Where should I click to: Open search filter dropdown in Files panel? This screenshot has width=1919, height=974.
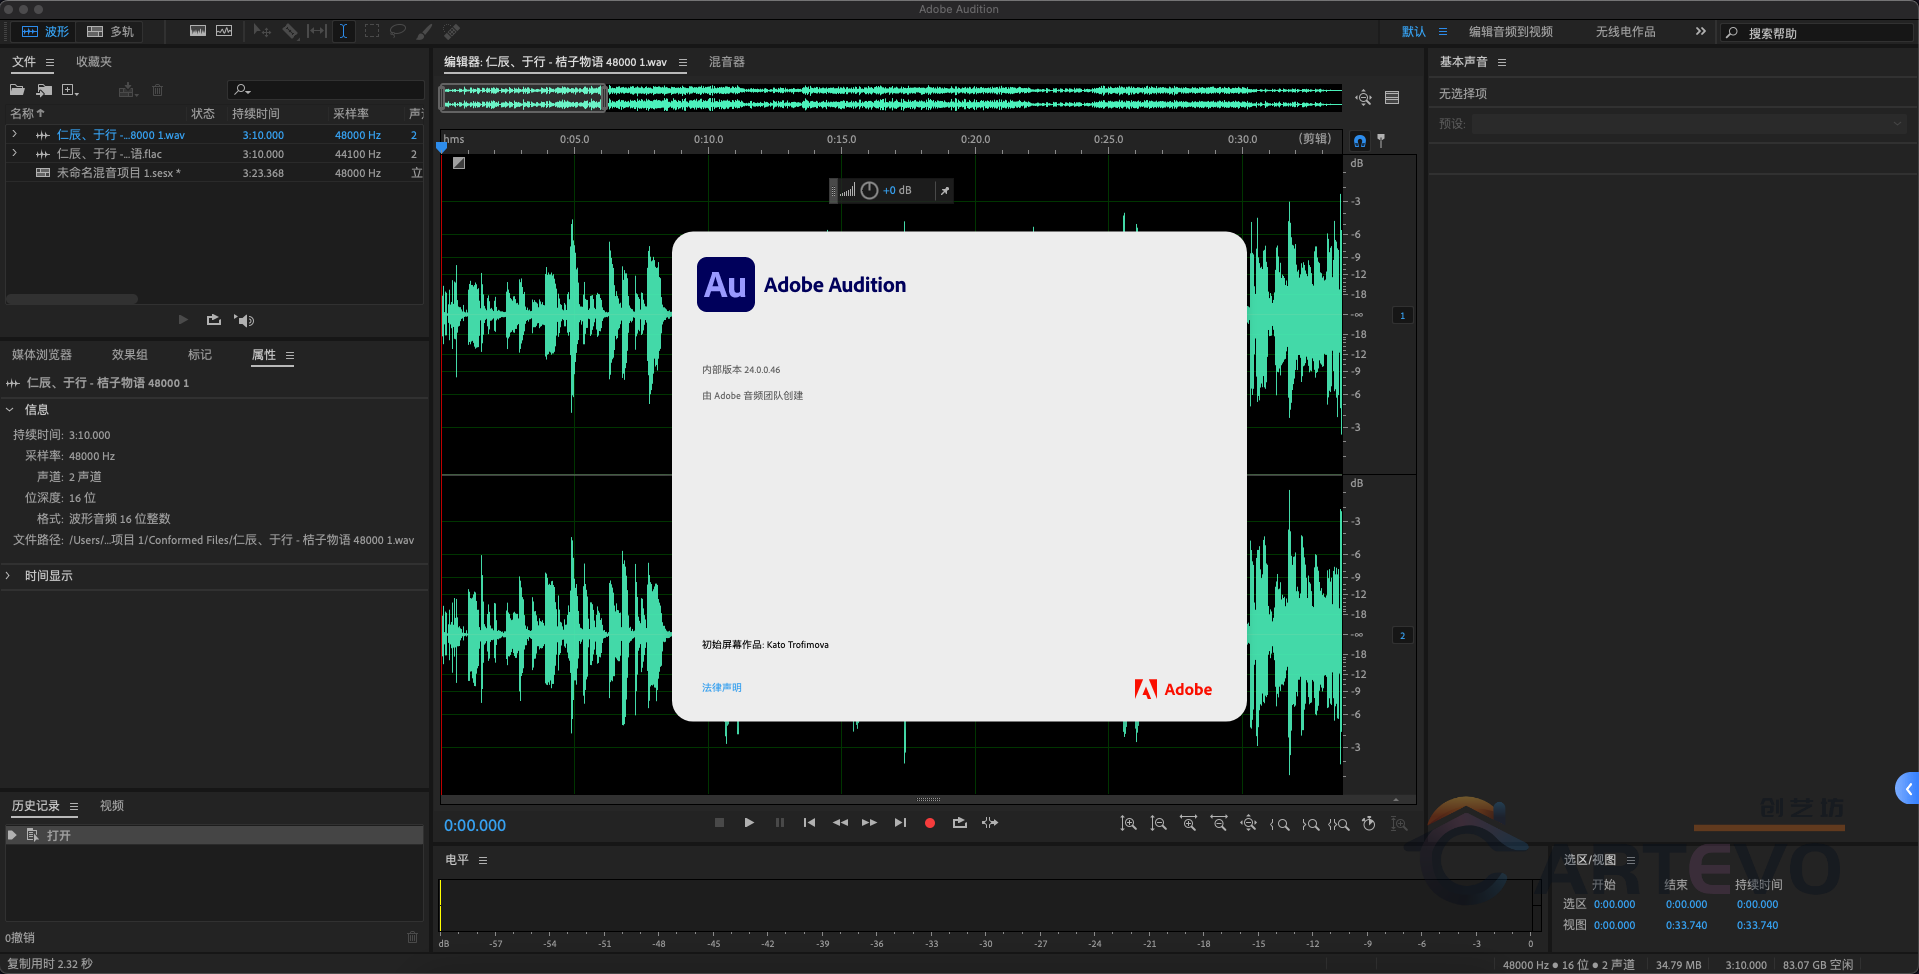coord(242,90)
